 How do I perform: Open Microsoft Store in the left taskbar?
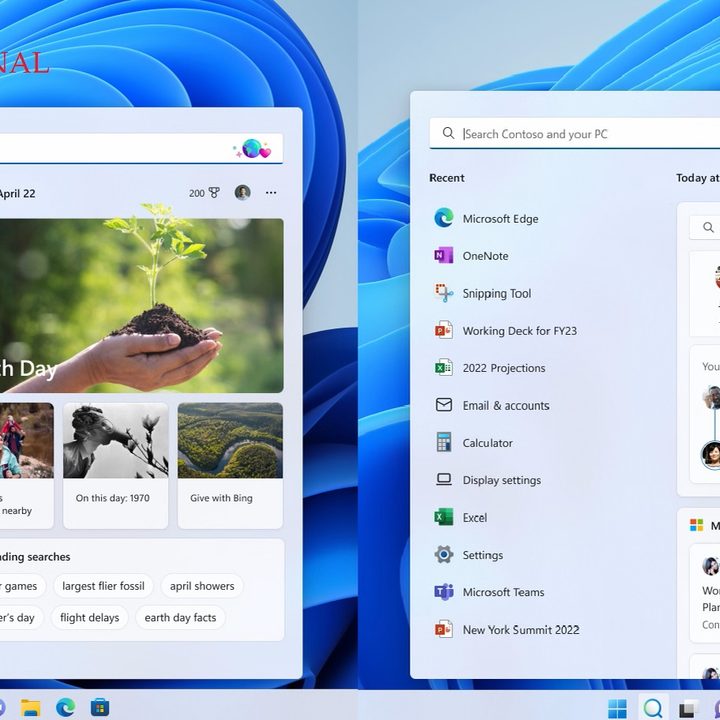100,707
